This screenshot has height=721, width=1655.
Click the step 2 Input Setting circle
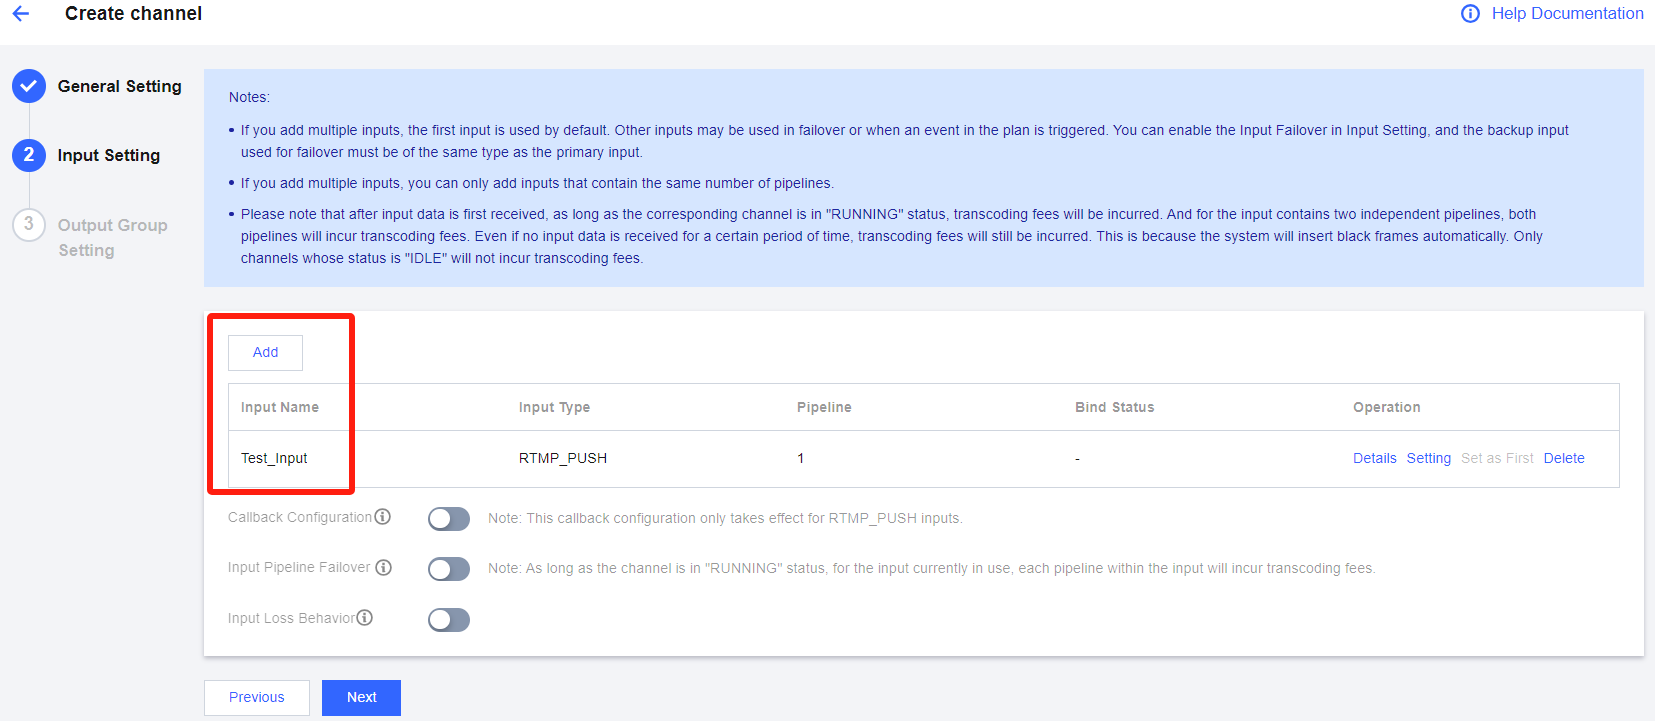coord(29,155)
